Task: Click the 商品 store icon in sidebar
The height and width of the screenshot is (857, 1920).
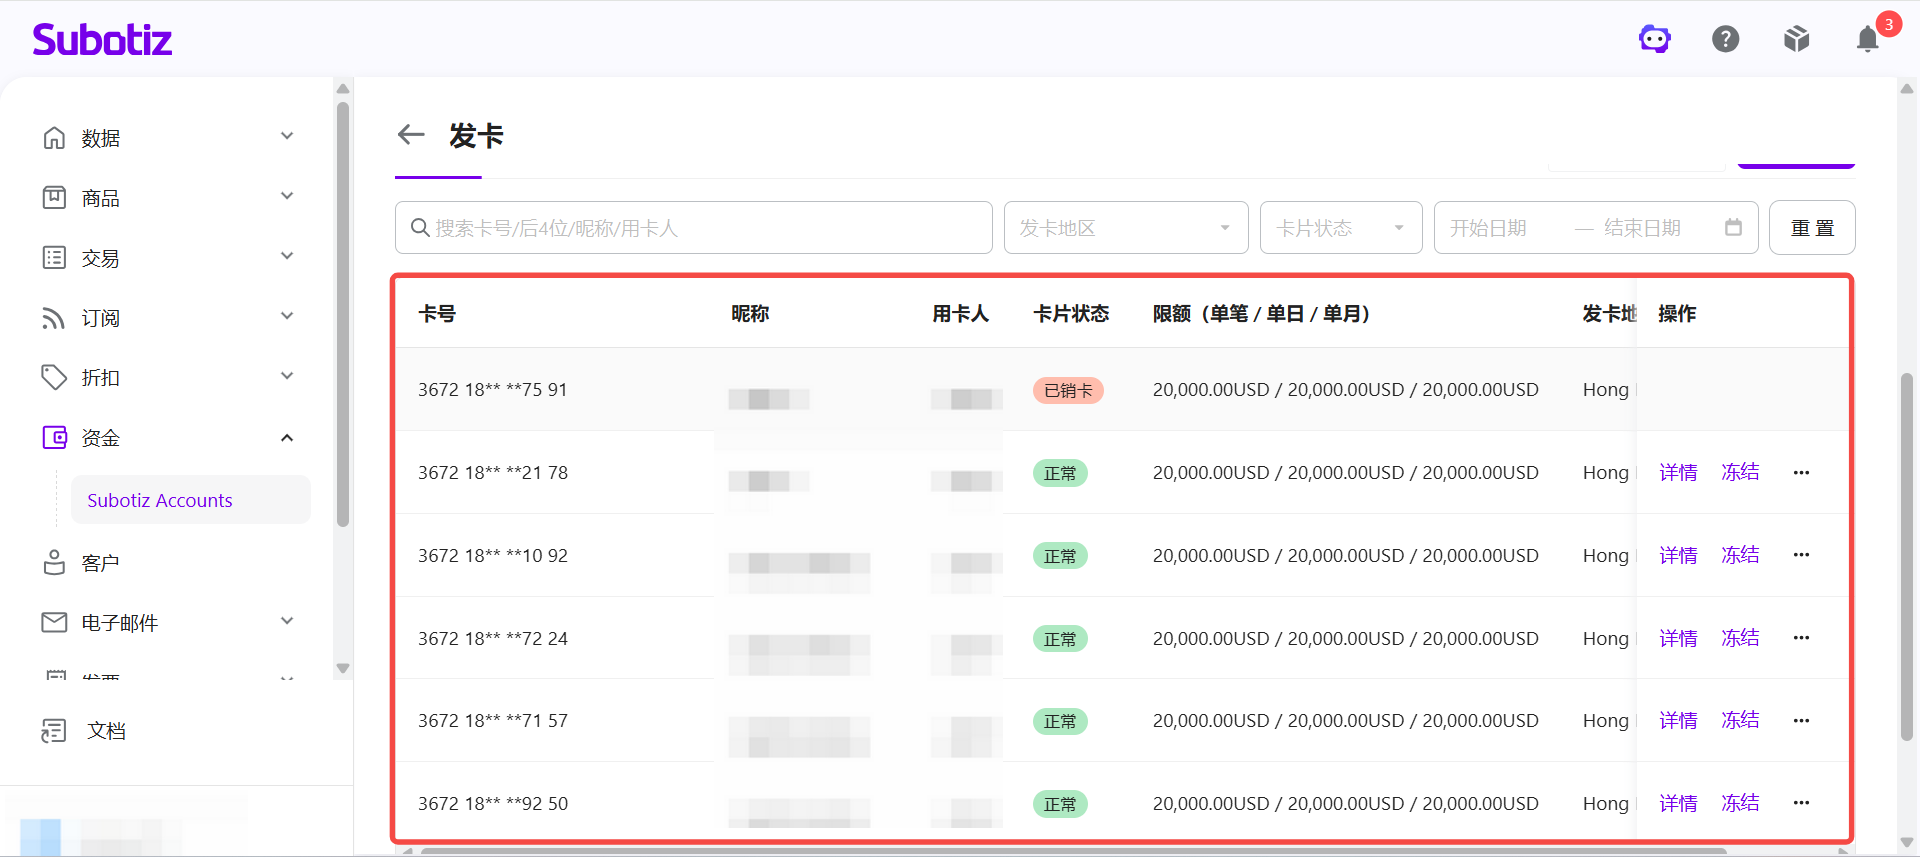Action: pos(54,197)
